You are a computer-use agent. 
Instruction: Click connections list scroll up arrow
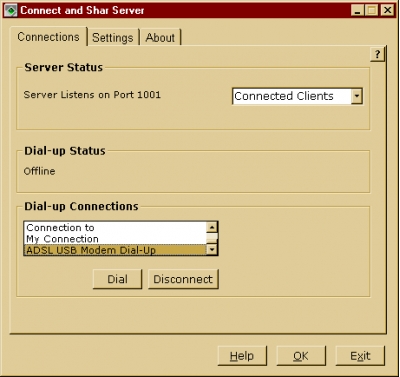212,227
